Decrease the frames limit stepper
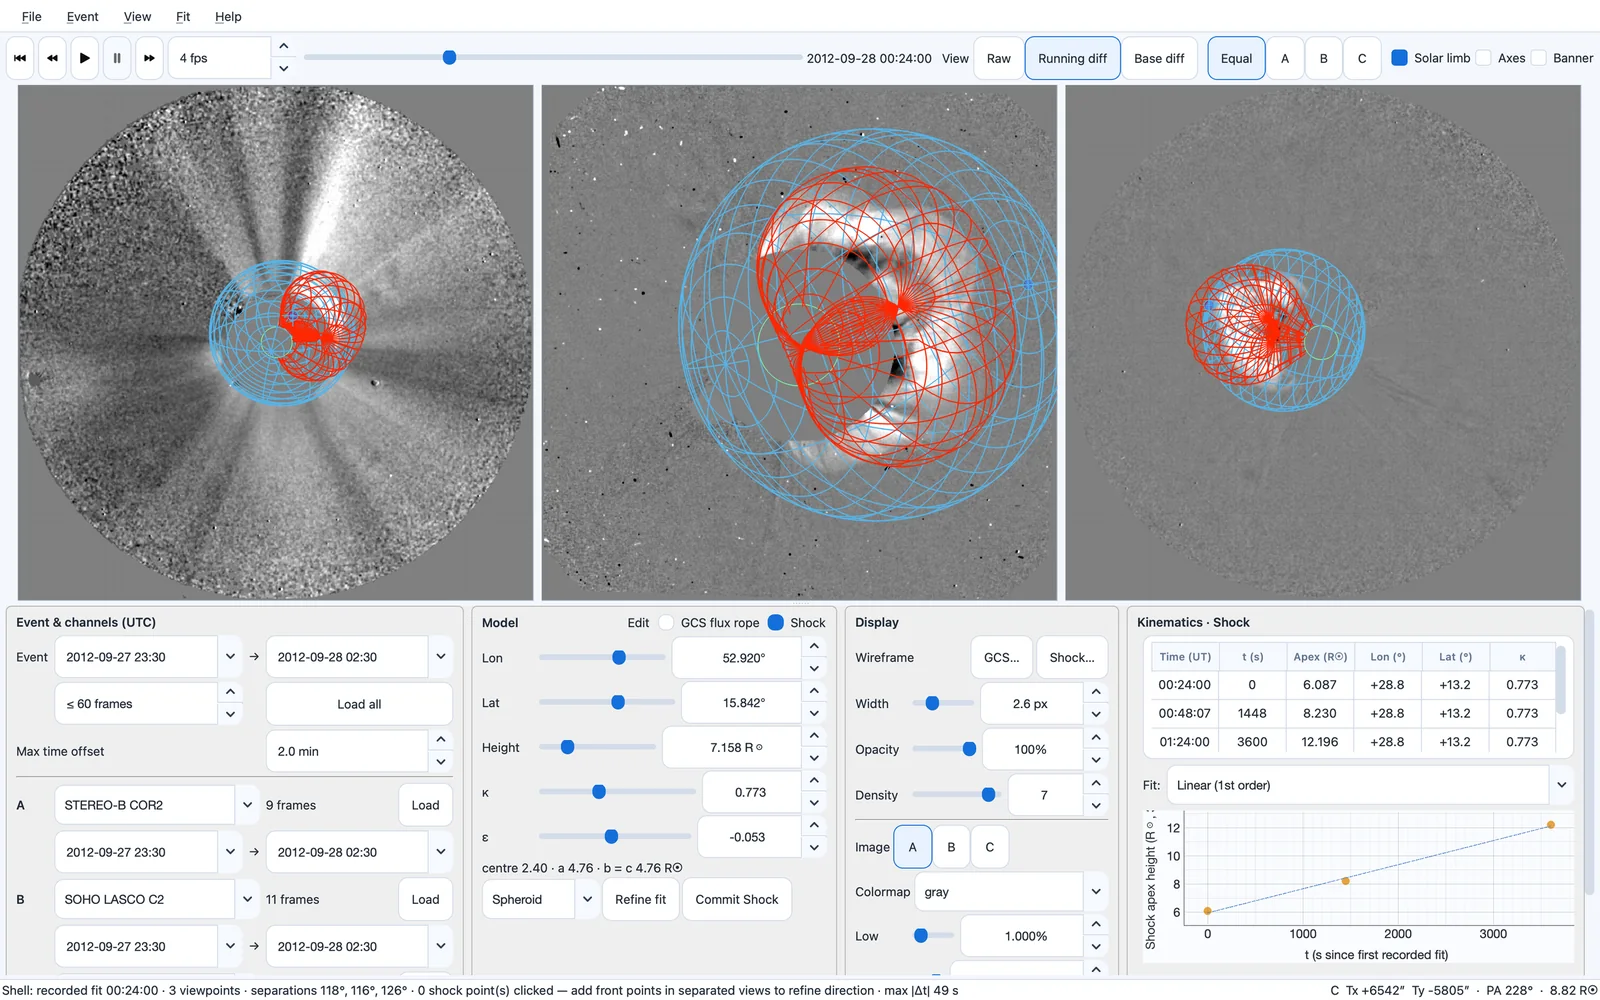 230,715
